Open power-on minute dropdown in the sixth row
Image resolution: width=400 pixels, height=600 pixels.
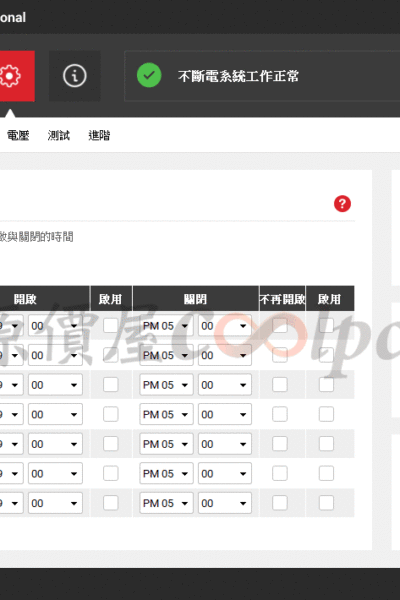click(55, 474)
